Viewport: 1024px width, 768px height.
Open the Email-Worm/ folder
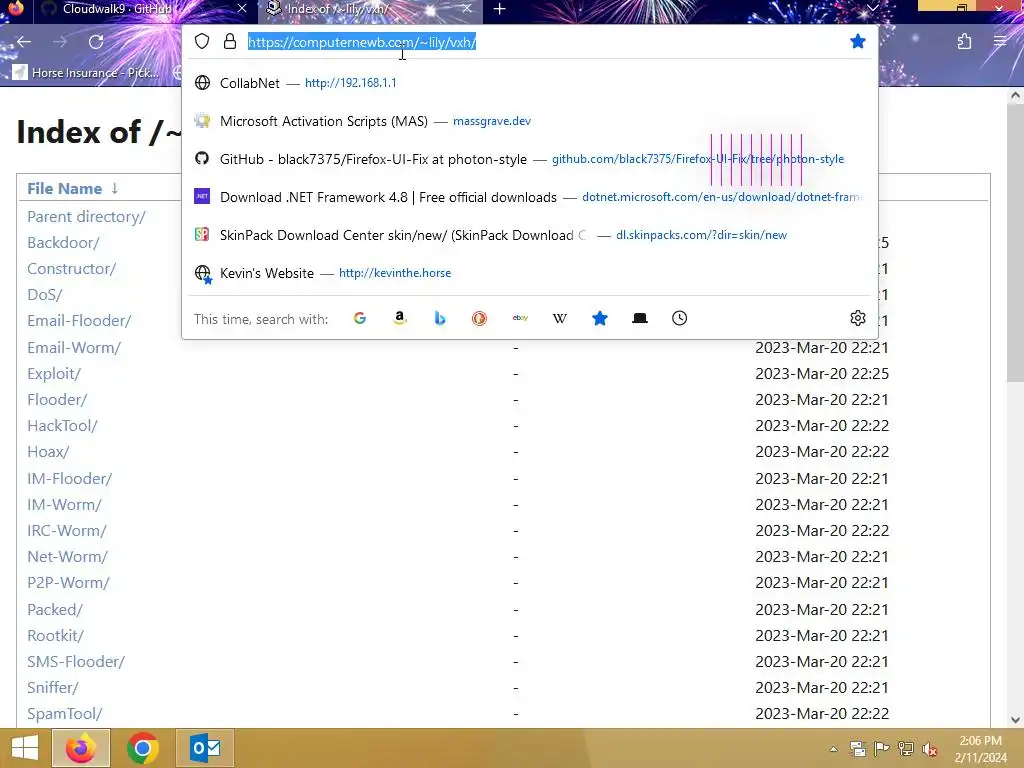pyautogui.click(x=74, y=347)
